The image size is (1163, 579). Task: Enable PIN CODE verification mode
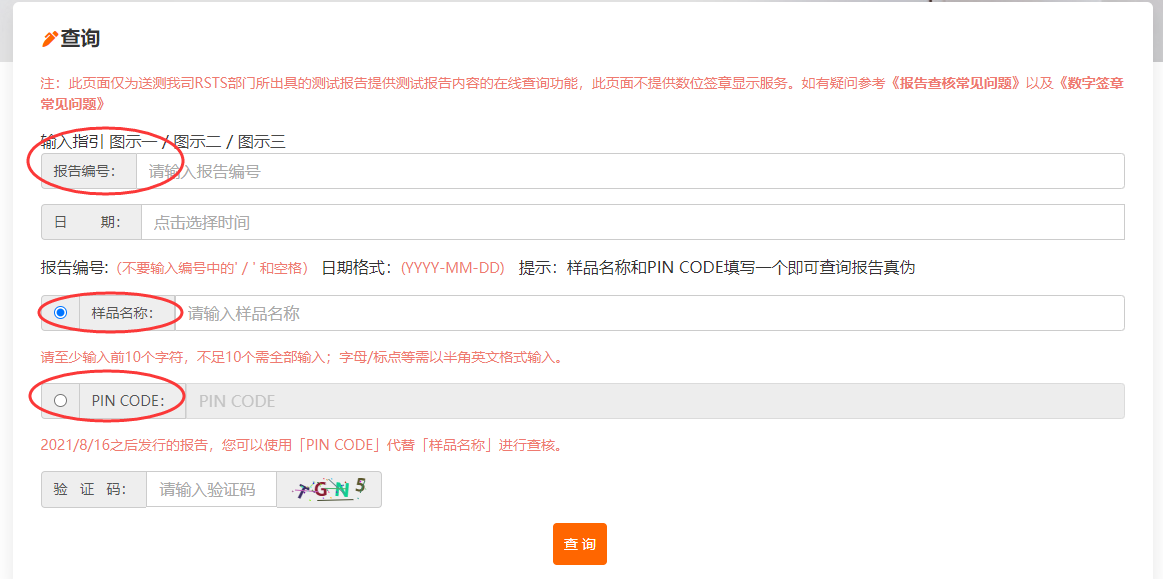click(x=59, y=400)
